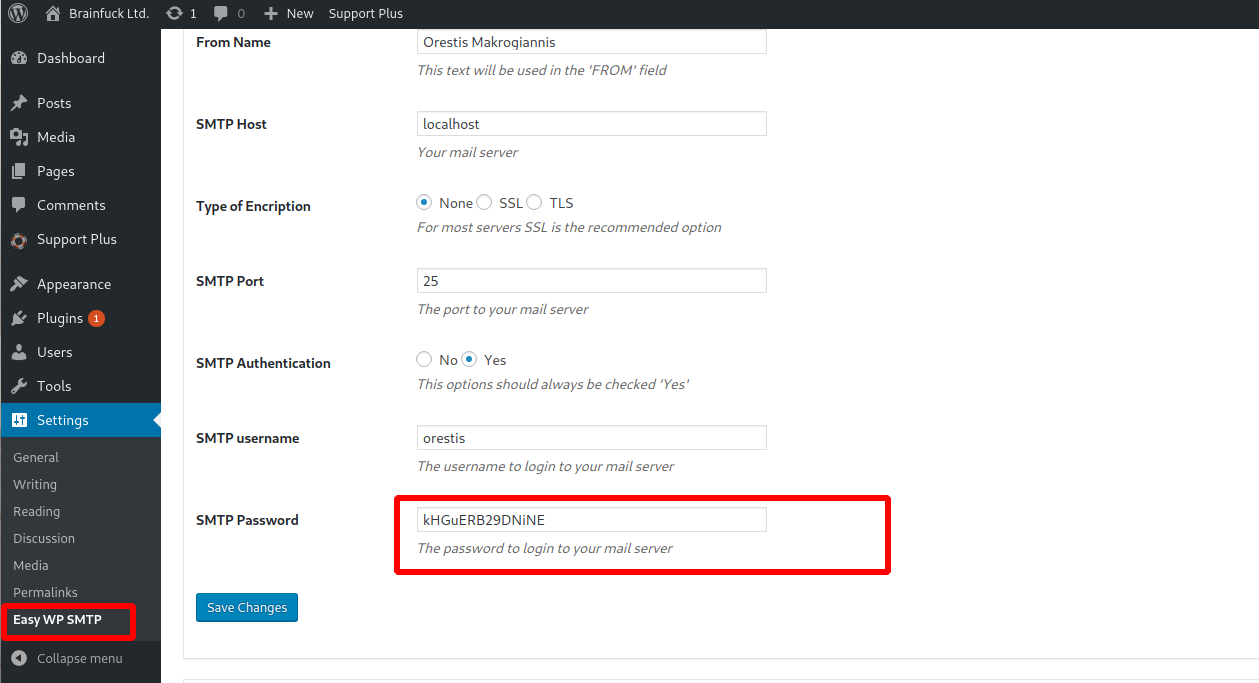The image size is (1259, 683).
Task: Click the Plugins plug icon
Action: [19, 318]
